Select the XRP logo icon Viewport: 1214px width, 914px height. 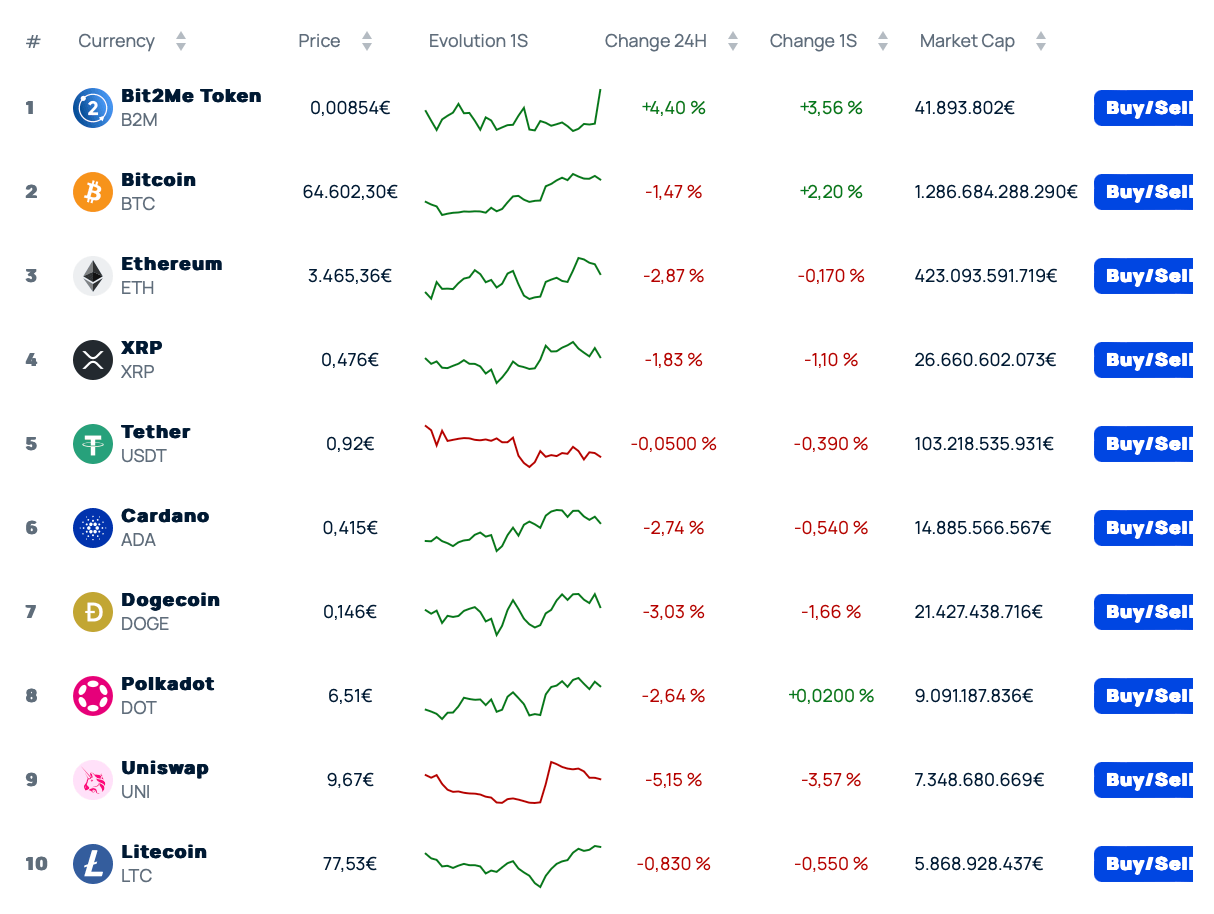[92, 360]
